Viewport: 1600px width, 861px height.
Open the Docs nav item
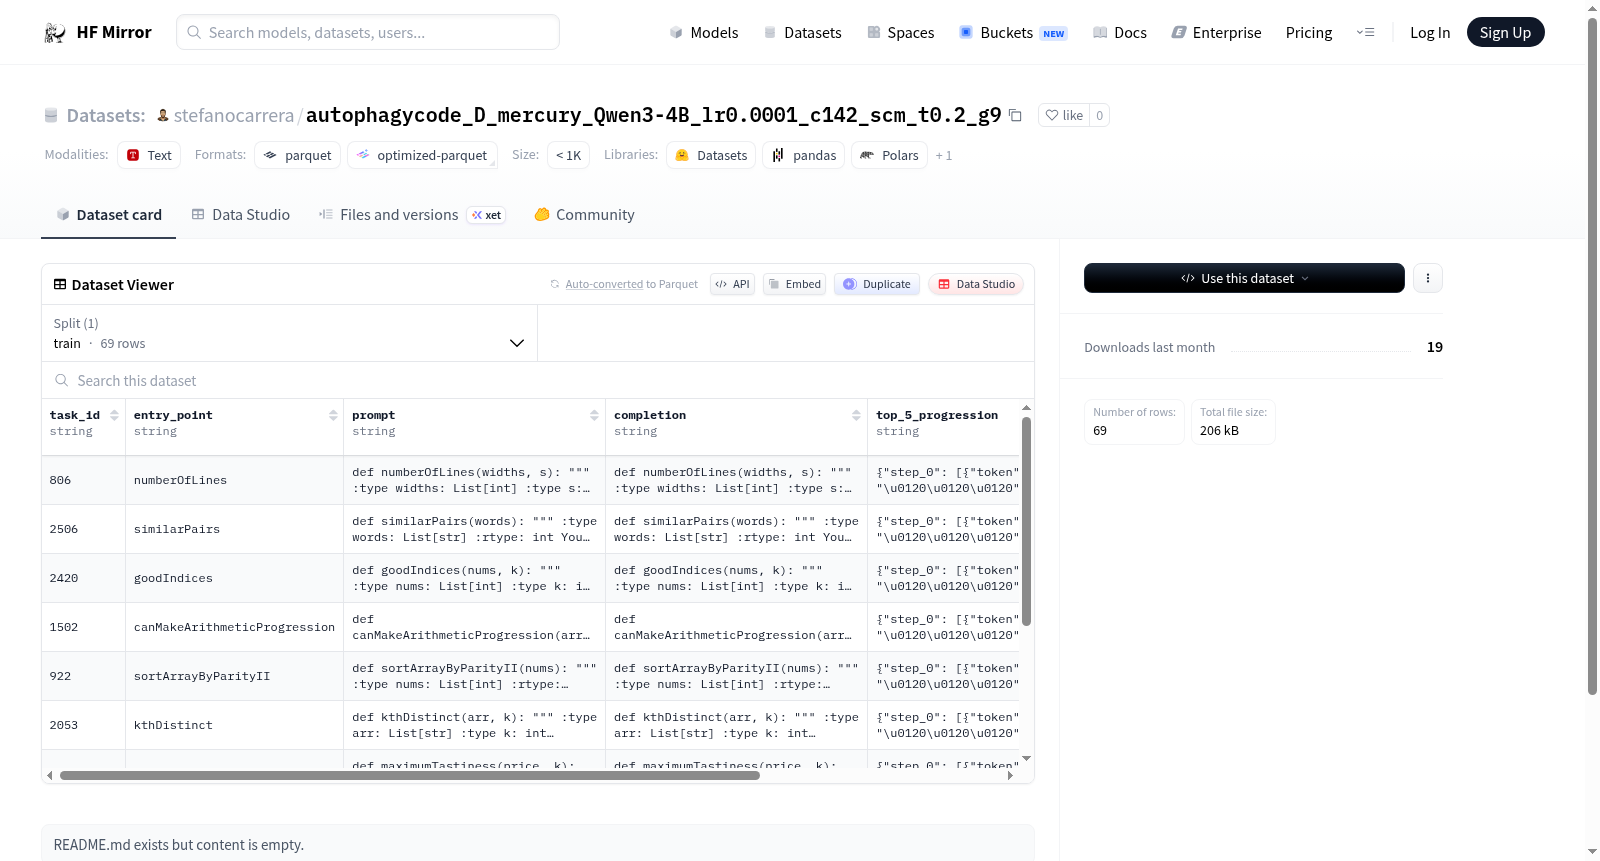coord(1120,33)
